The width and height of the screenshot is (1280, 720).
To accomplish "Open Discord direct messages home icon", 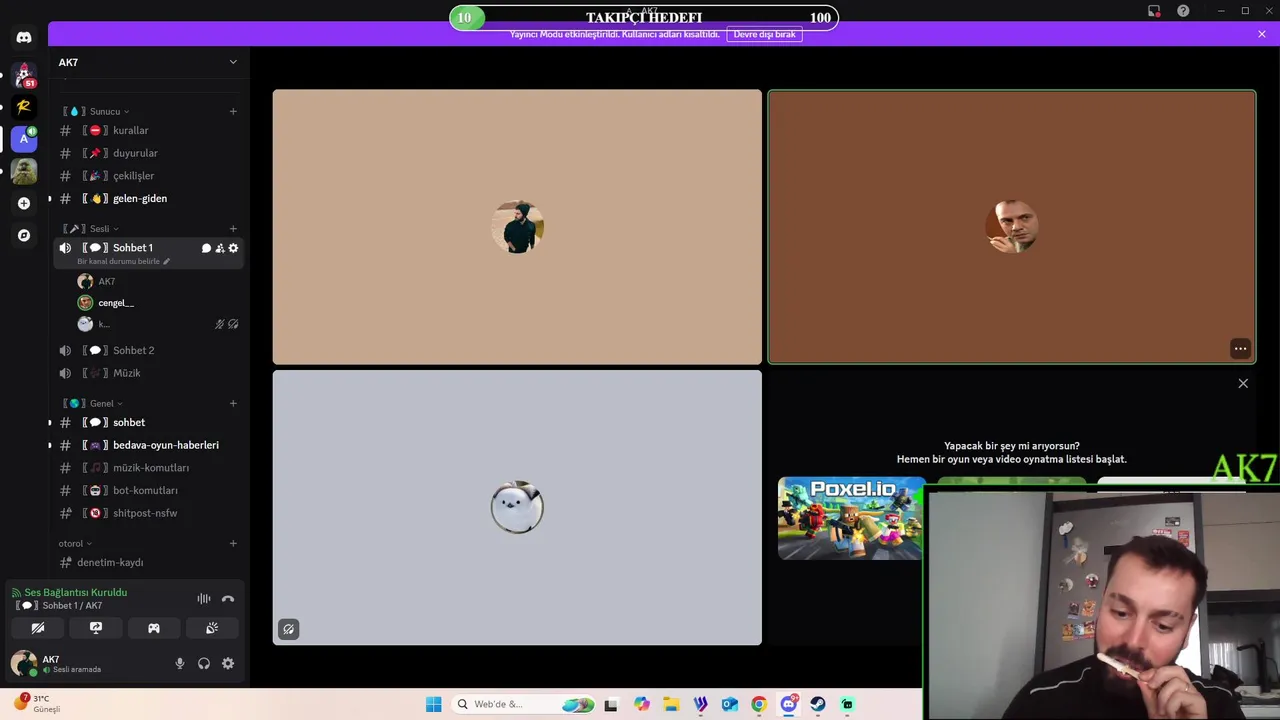I will 24,37.
